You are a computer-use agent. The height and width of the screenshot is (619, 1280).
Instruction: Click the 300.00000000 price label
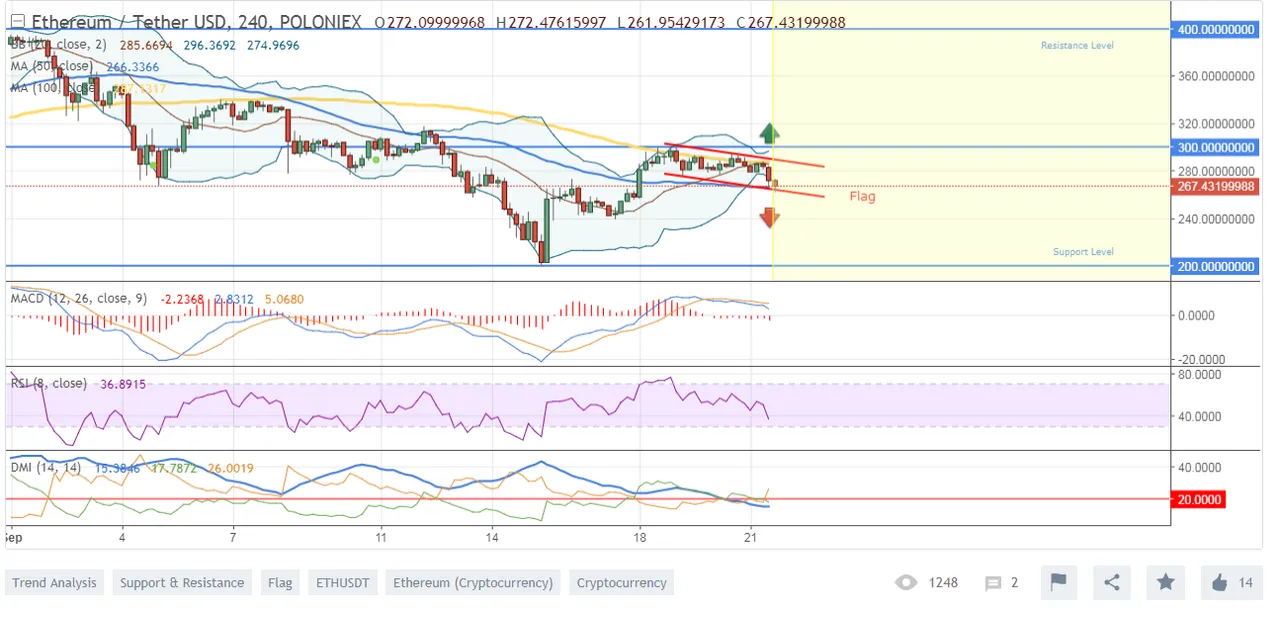point(1216,147)
